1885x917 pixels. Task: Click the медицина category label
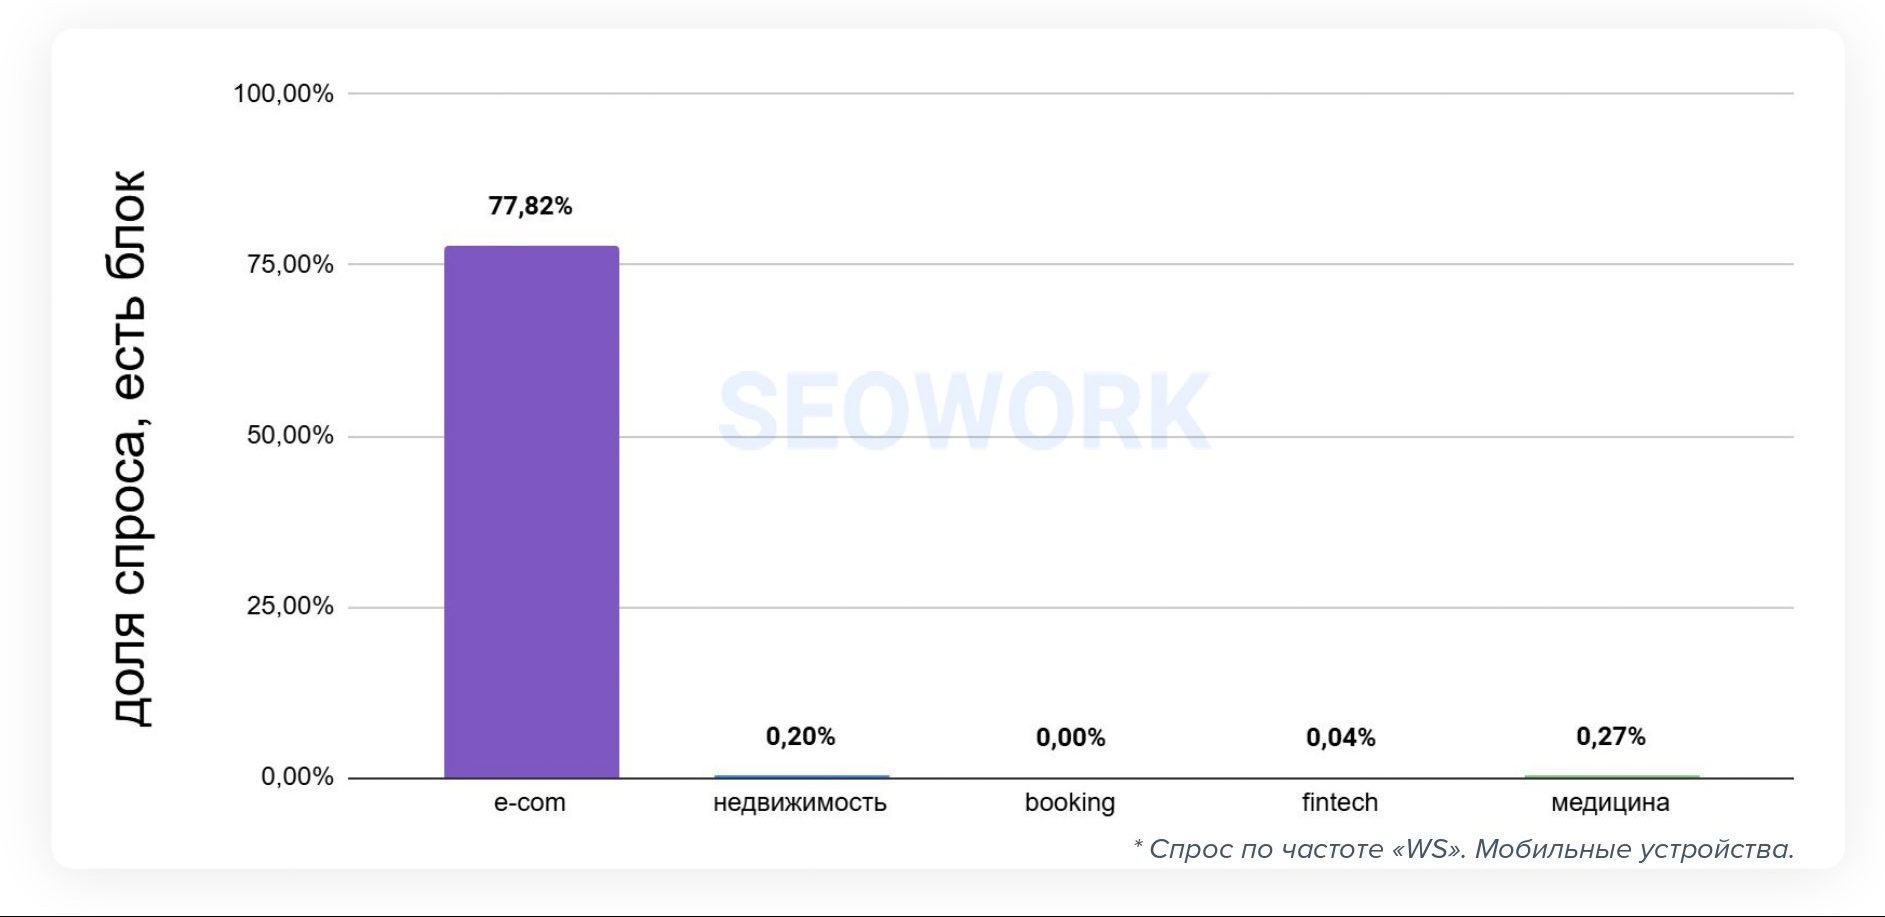1610,803
